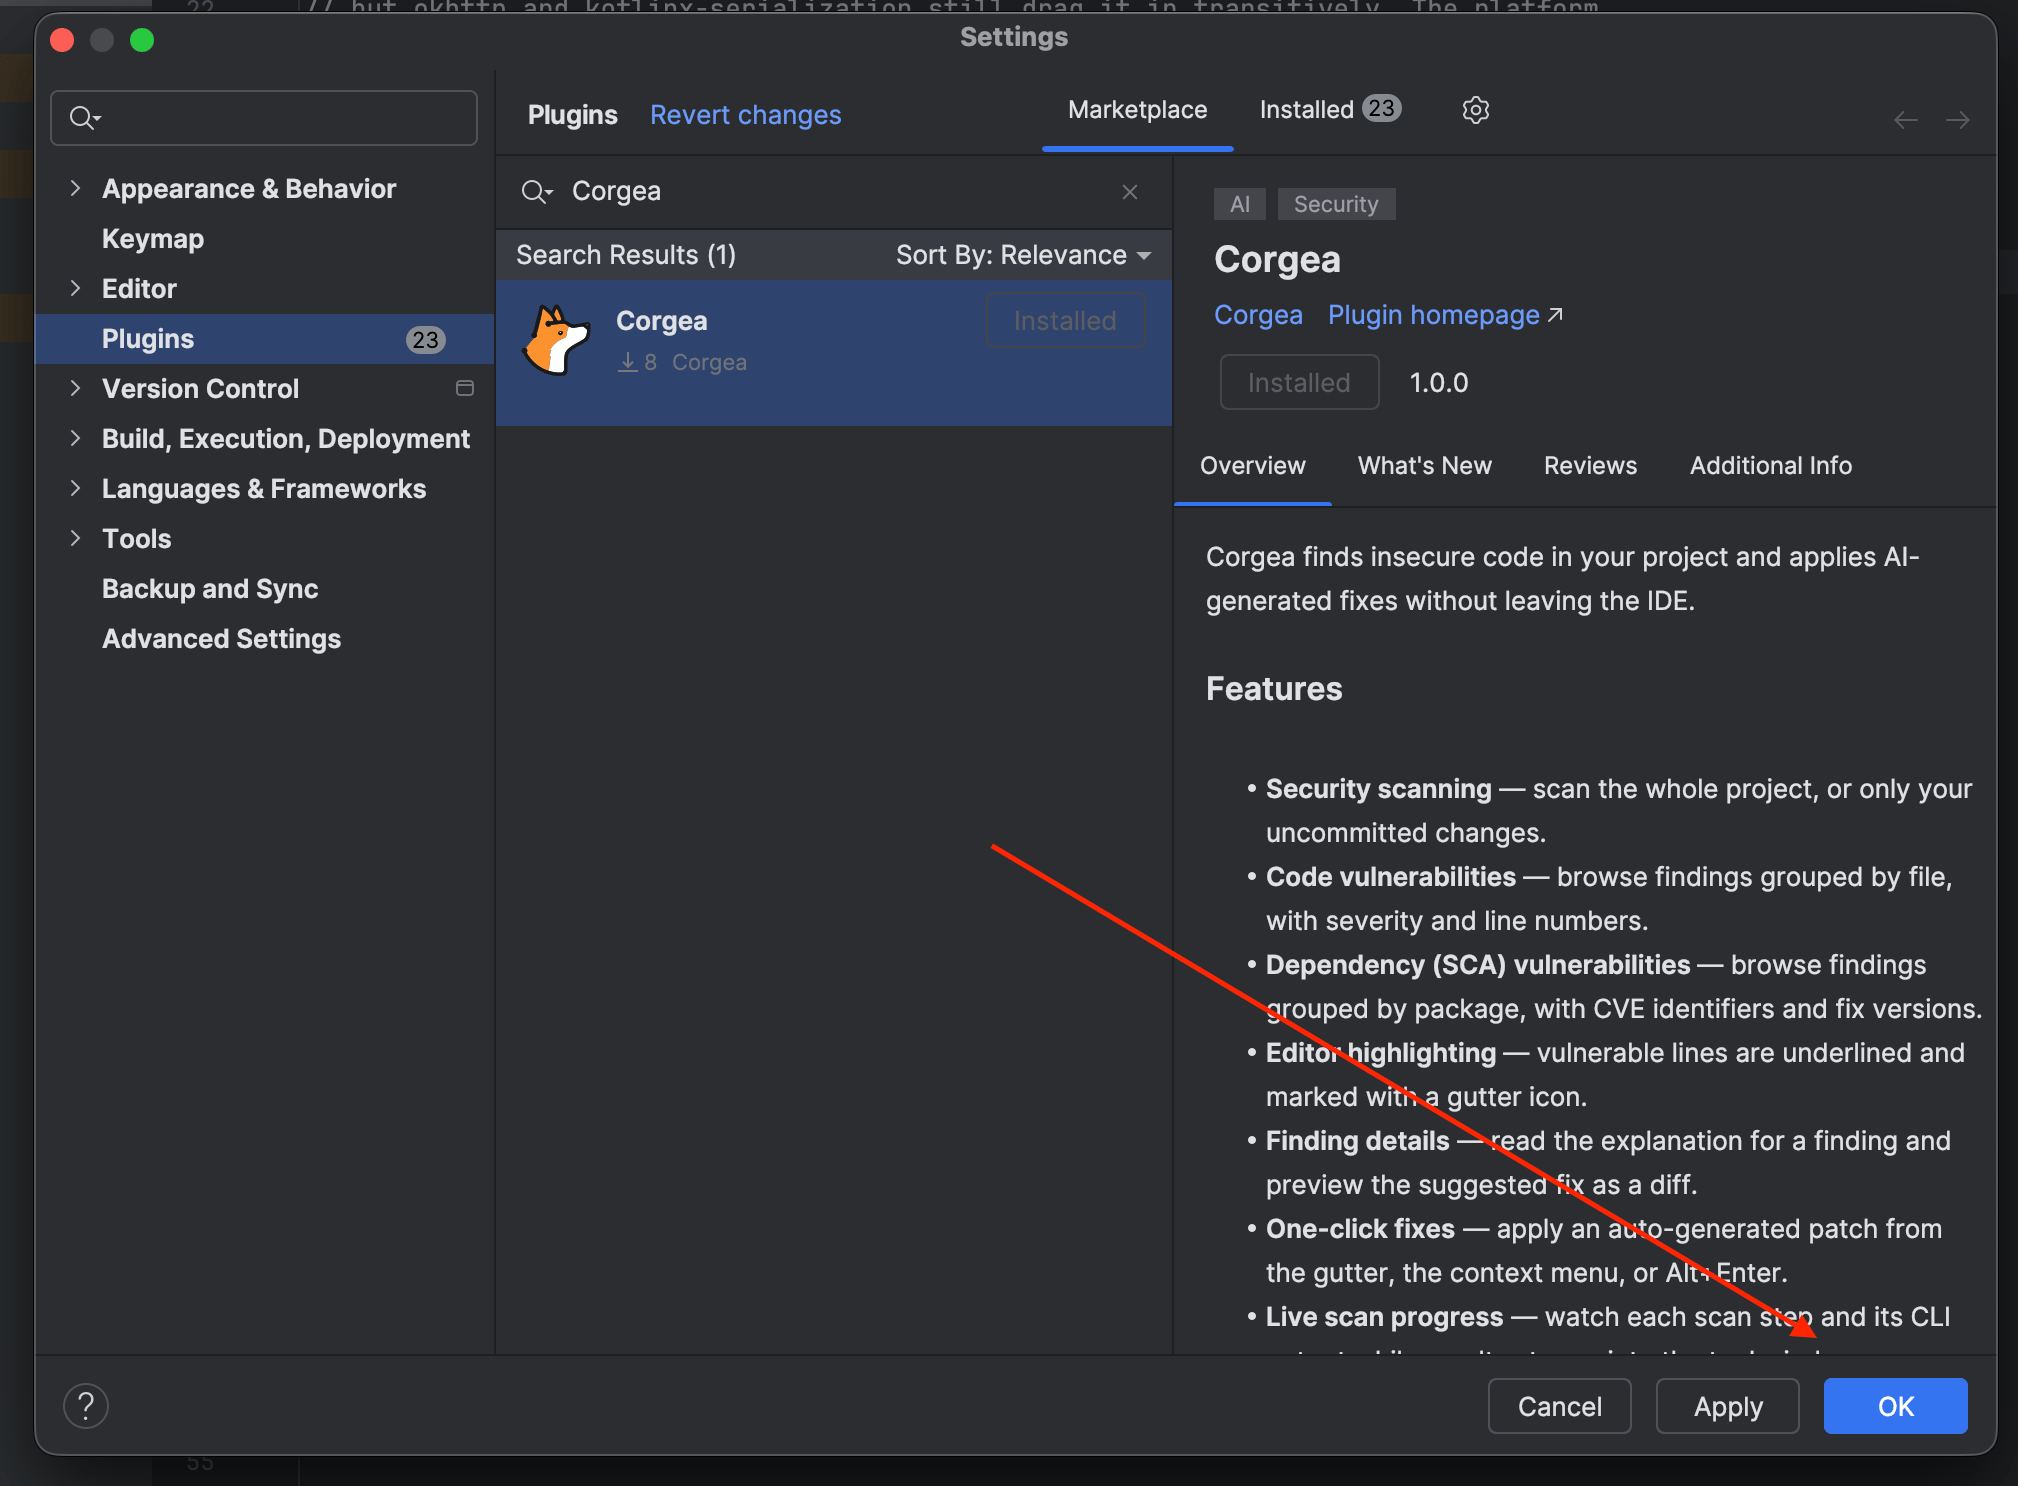Click the Search Results (1) header
This screenshot has height=1486, width=2018.
click(x=626, y=255)
